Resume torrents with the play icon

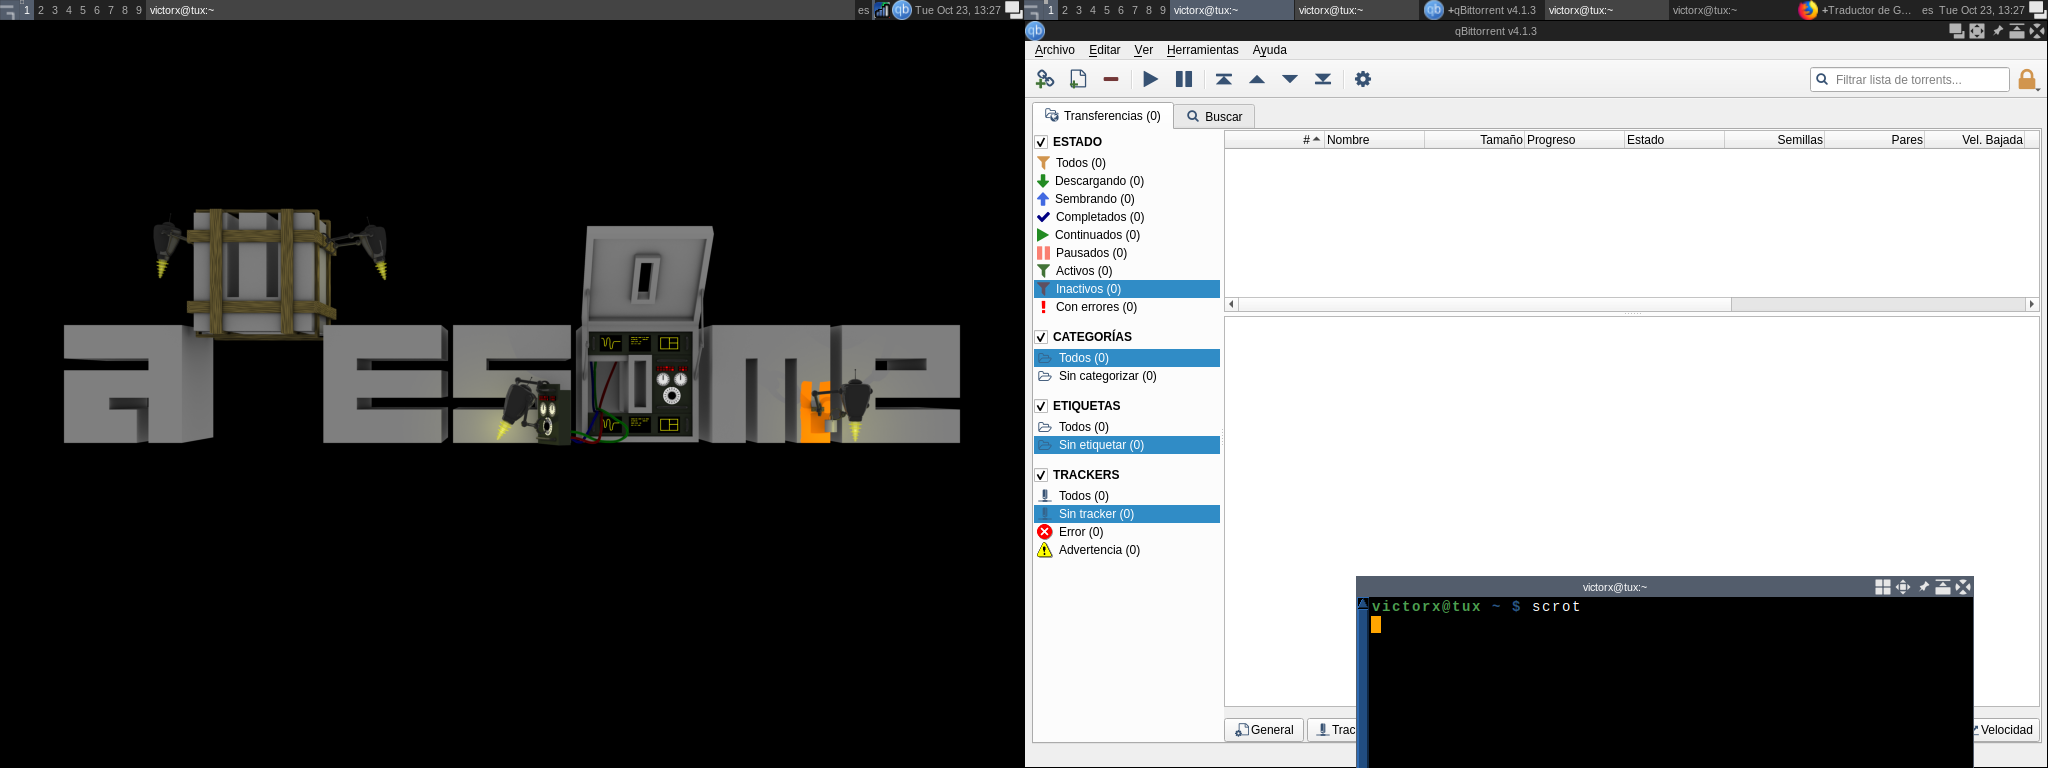point(1151,79)
